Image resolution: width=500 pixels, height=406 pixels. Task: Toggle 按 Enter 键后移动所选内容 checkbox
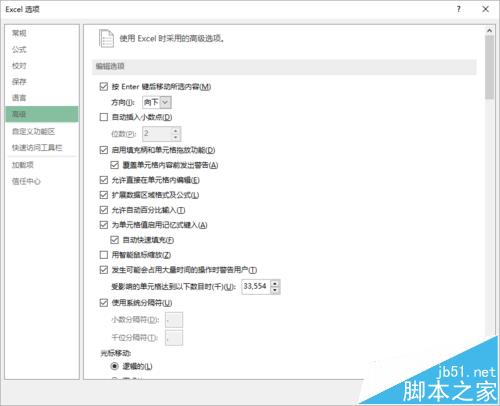coord(104,87)
